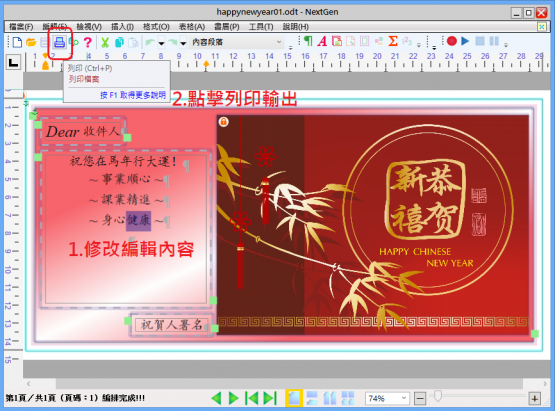The width and height of the screenshot is (555, 411).
Task: Open a file with the folder icon
Action: (31, 42)
